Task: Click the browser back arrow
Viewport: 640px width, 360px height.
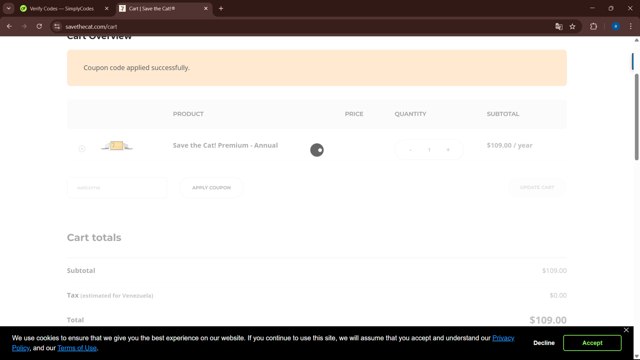Action: click(x=9, y=27)
